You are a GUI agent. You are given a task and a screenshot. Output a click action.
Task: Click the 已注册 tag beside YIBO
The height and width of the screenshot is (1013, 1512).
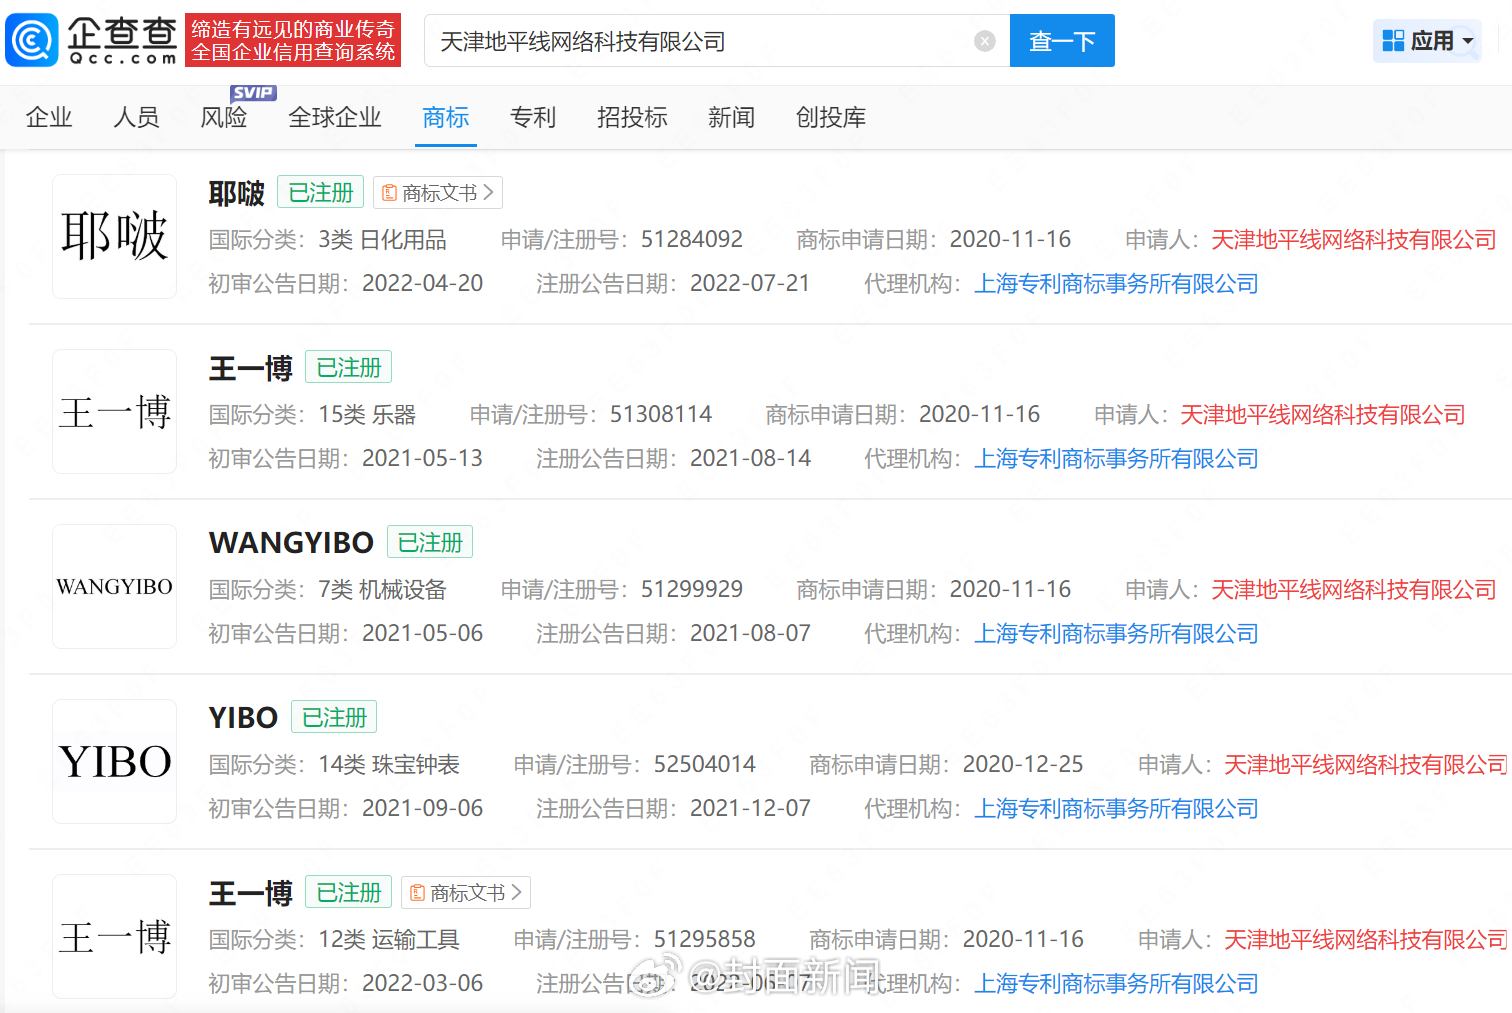[334, 718]
